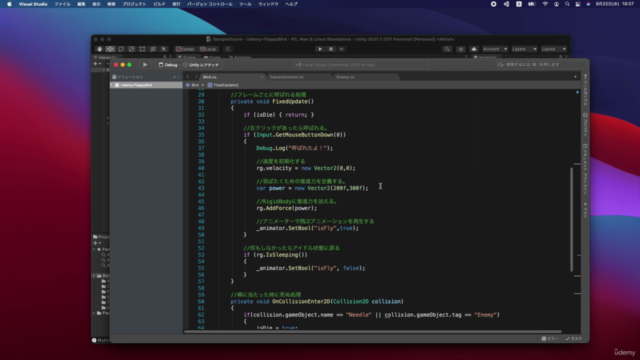Open the Debug configuration selector

pyautogui.click(x=168, y=64)
